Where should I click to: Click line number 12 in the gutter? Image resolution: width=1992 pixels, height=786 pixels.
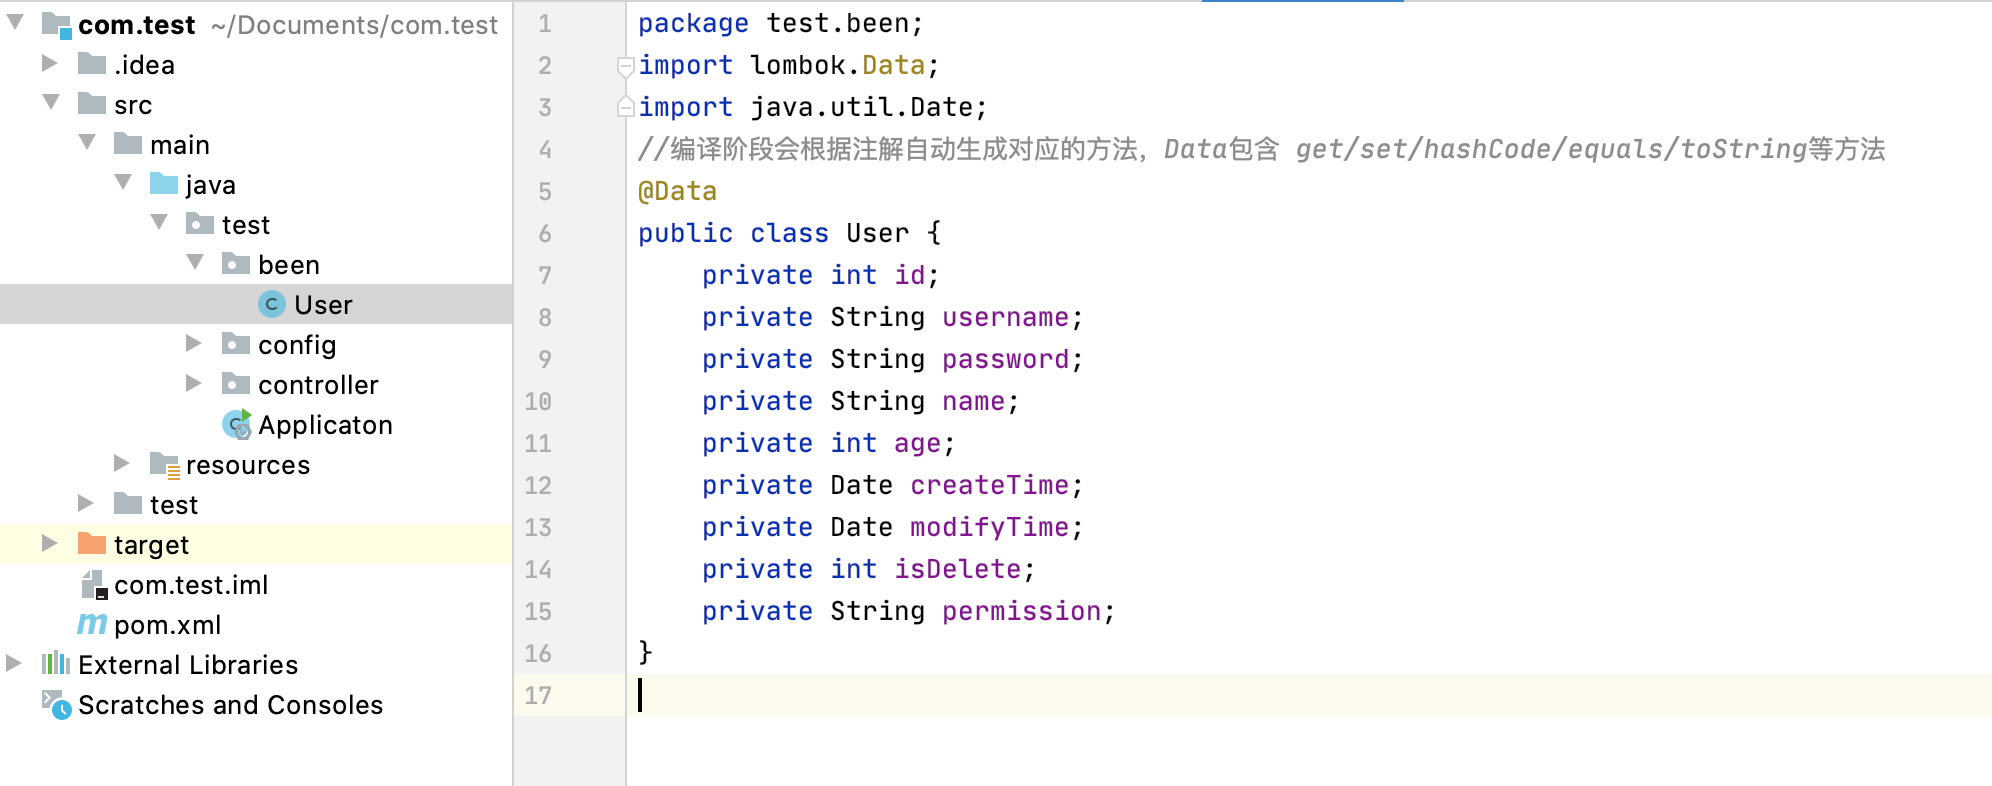click(x=538, y=485)
